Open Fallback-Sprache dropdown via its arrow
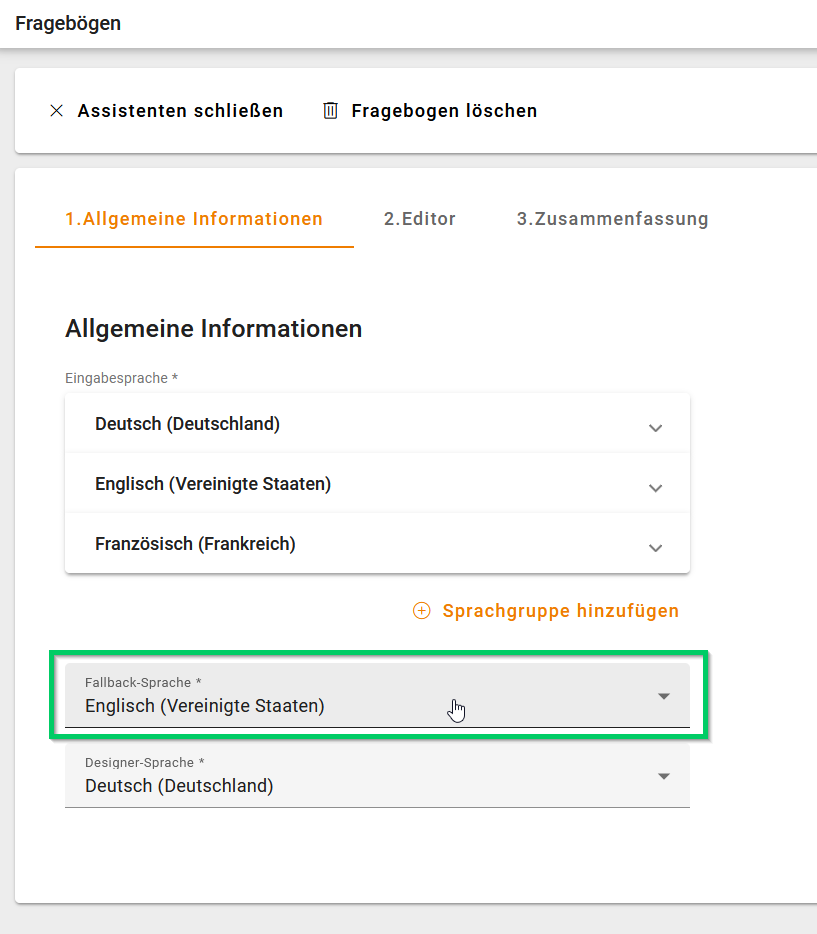This screenshot has width=817, height=934. pyautogui.click(x=664, y=696)
